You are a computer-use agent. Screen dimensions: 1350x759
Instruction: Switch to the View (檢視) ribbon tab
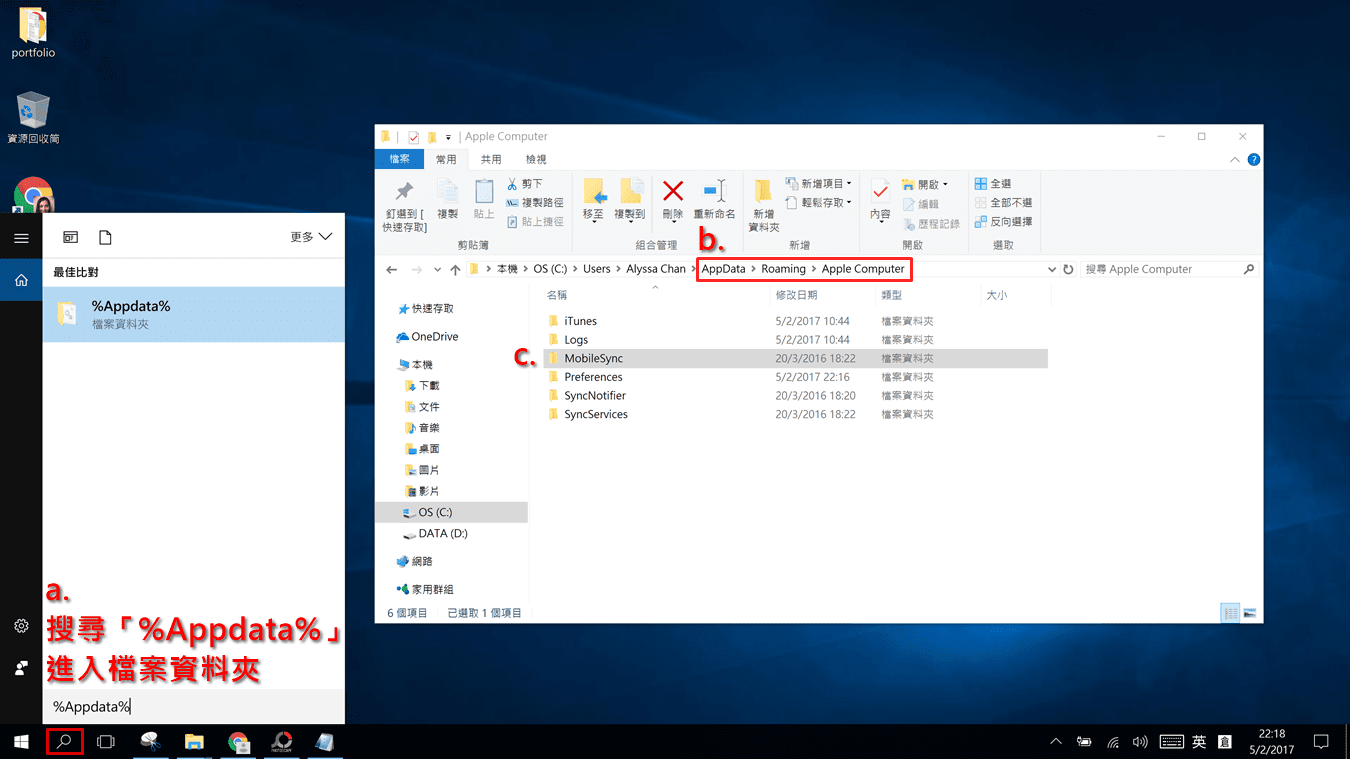(536, 159)
